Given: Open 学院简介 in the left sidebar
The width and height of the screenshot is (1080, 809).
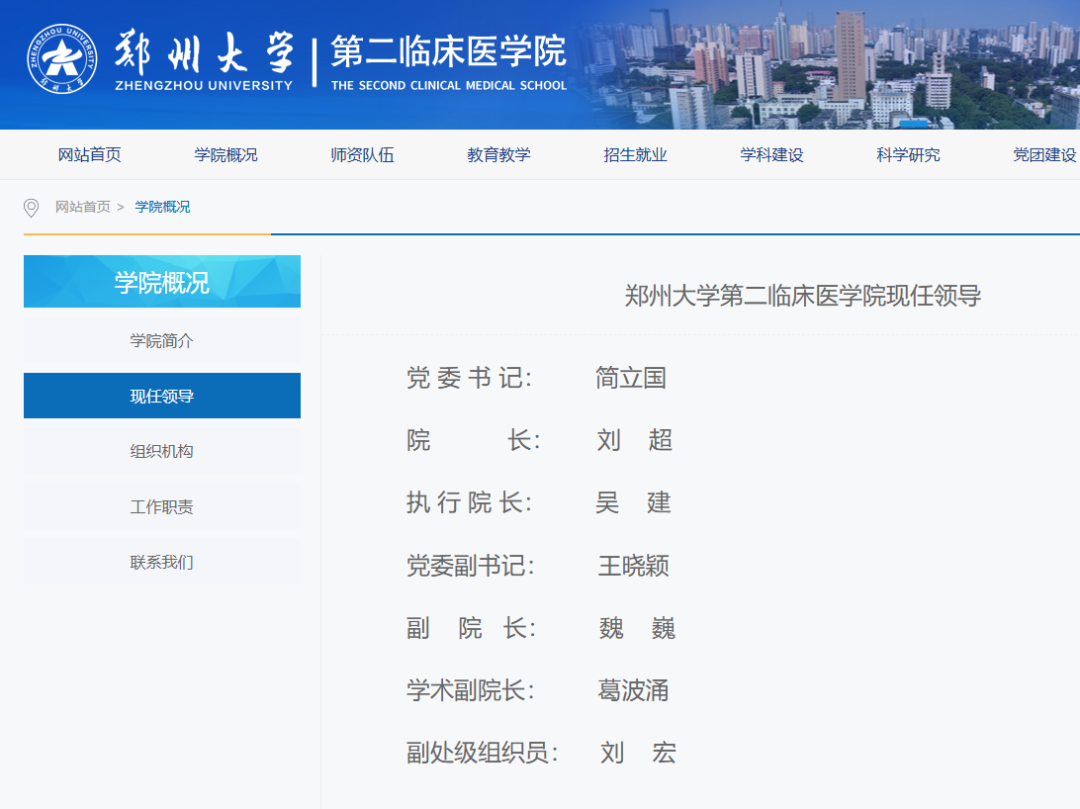Looking at the screenshot, I should tap(162, 341).
